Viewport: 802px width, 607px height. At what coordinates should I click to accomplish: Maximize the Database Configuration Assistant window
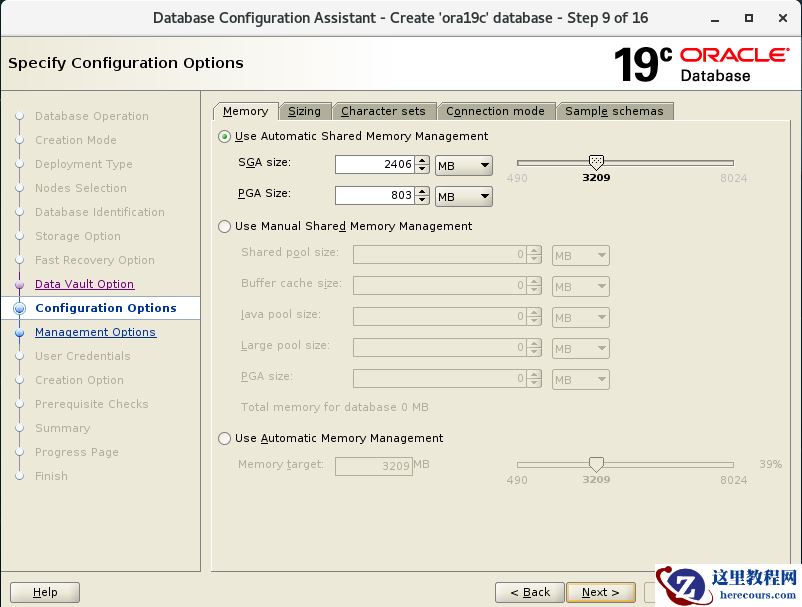[x=749, y=18]
